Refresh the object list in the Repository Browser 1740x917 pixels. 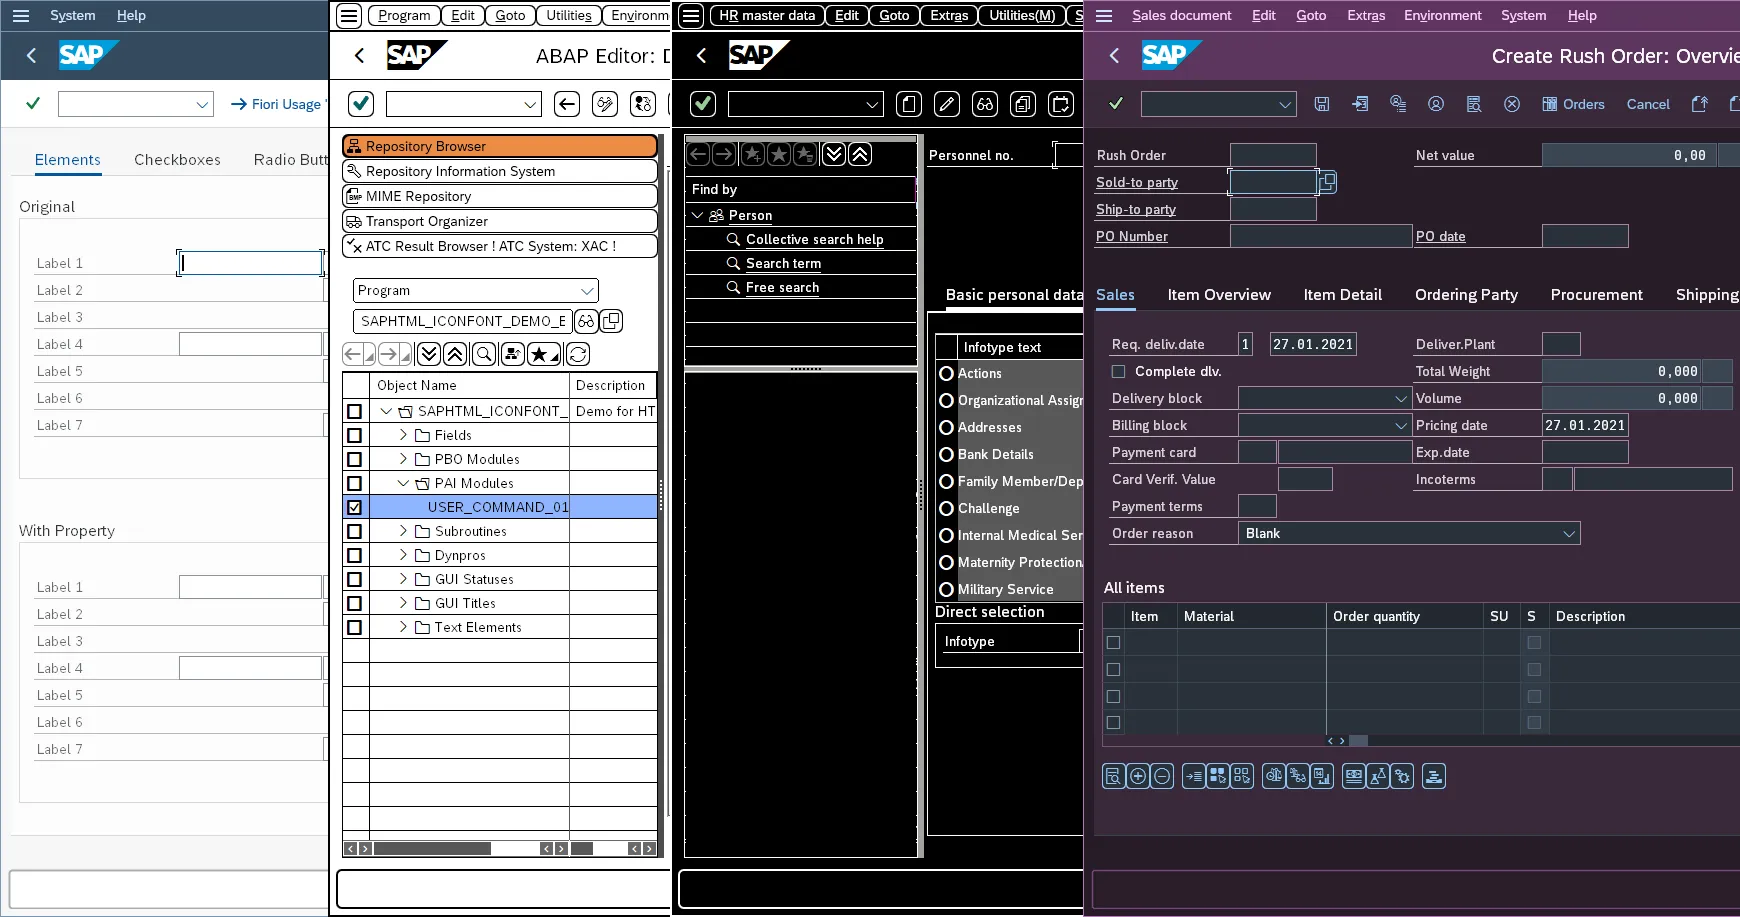(578, 353)
